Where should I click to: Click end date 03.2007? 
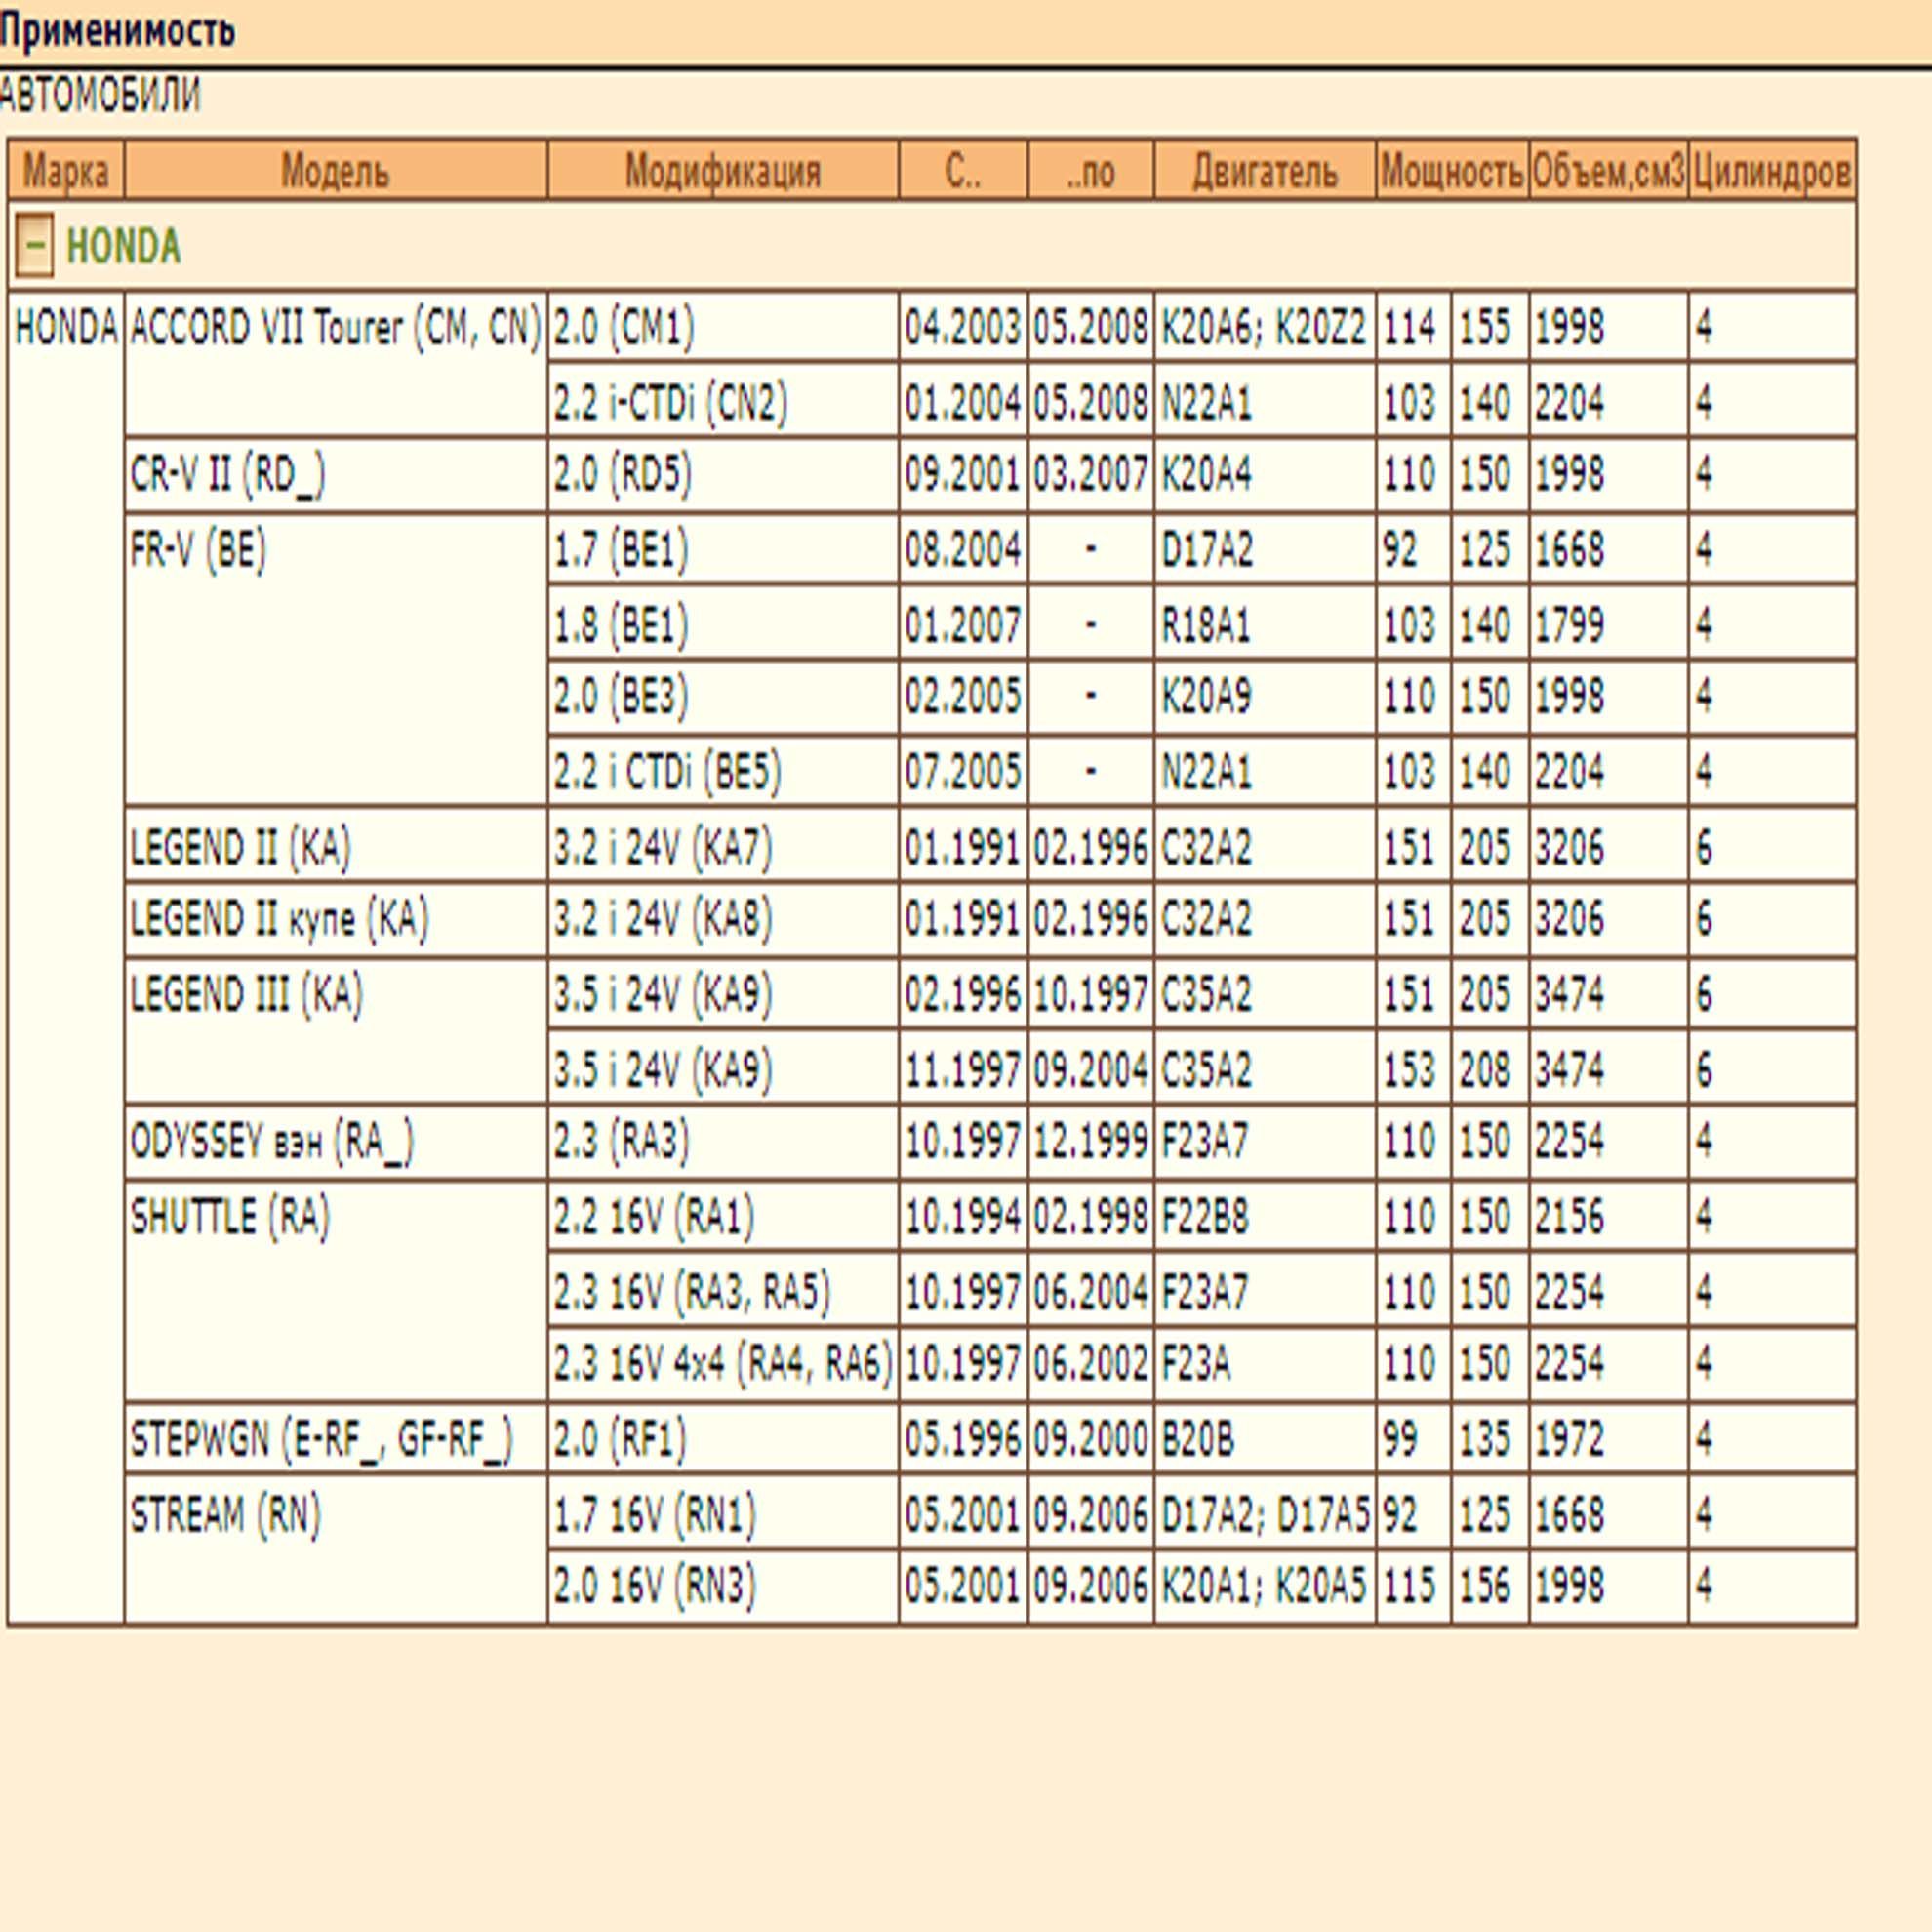coord(1090,474)
